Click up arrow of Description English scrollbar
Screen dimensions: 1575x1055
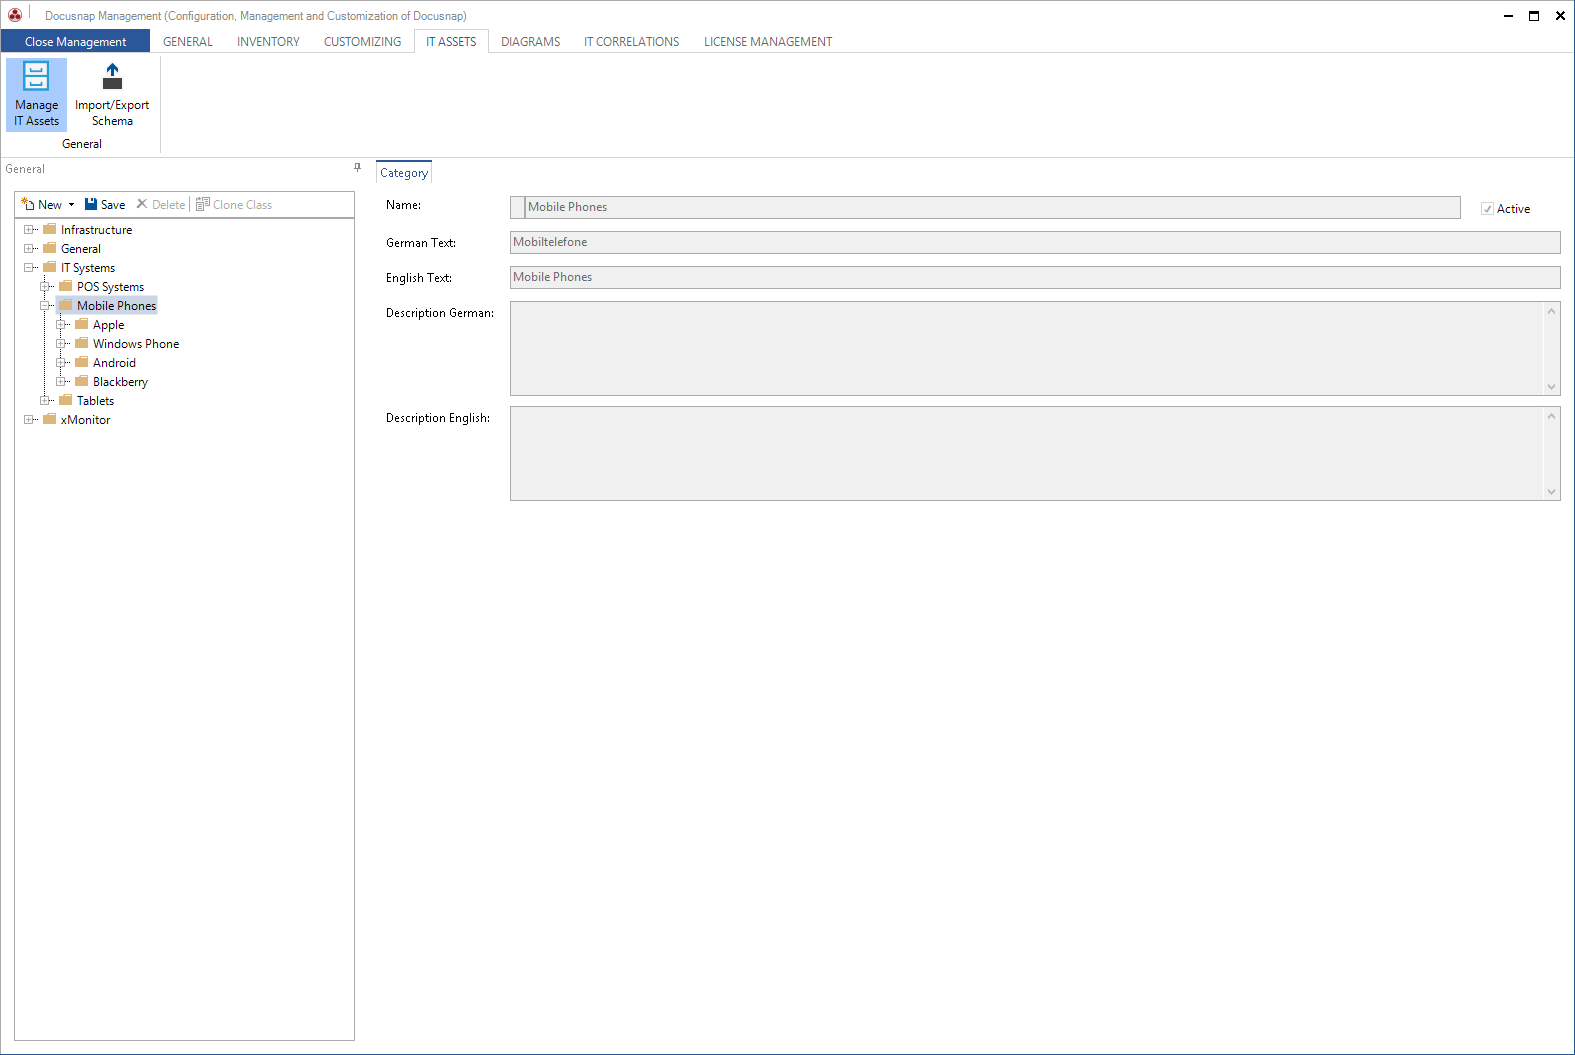[1552, 416]
